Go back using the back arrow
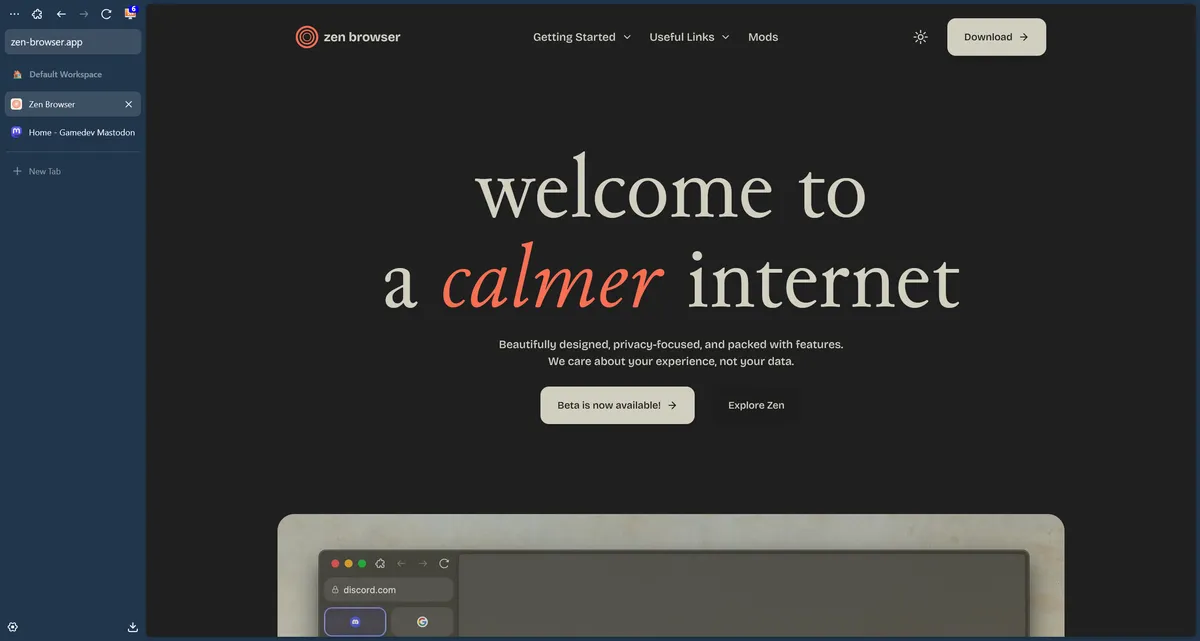Image resolution: width=1200 pixels, height=641 pixels. pyautogui.click(x=61, y=14)
